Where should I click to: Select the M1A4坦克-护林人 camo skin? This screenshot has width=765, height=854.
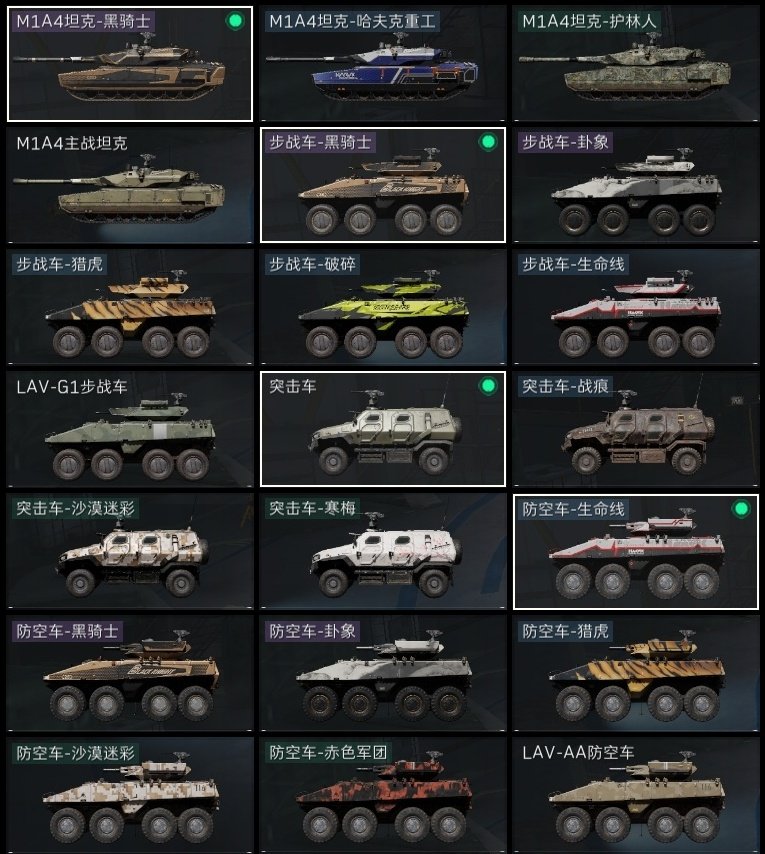[636, 64]
